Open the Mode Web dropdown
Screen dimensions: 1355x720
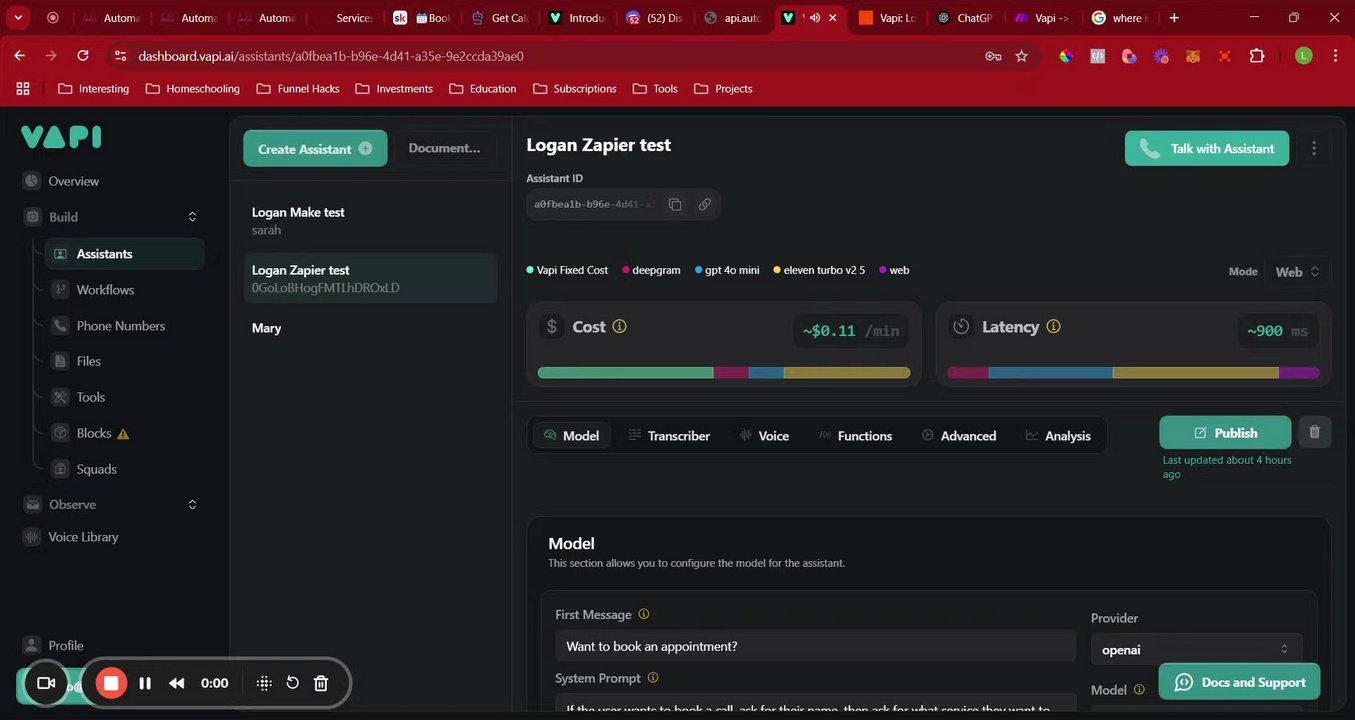(x=1298, y=272)
